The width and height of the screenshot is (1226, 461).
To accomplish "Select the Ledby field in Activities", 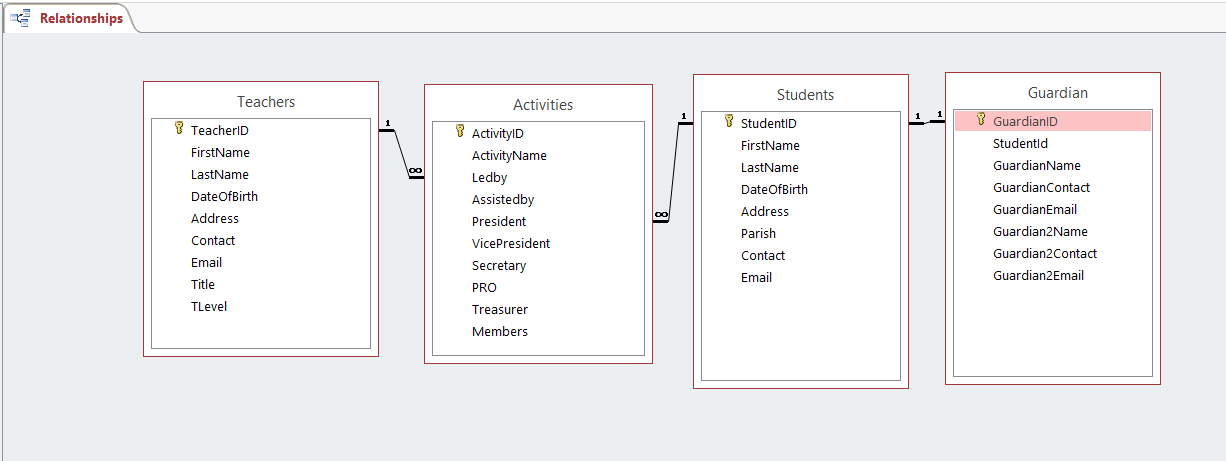I will click(x=489, y=177).
